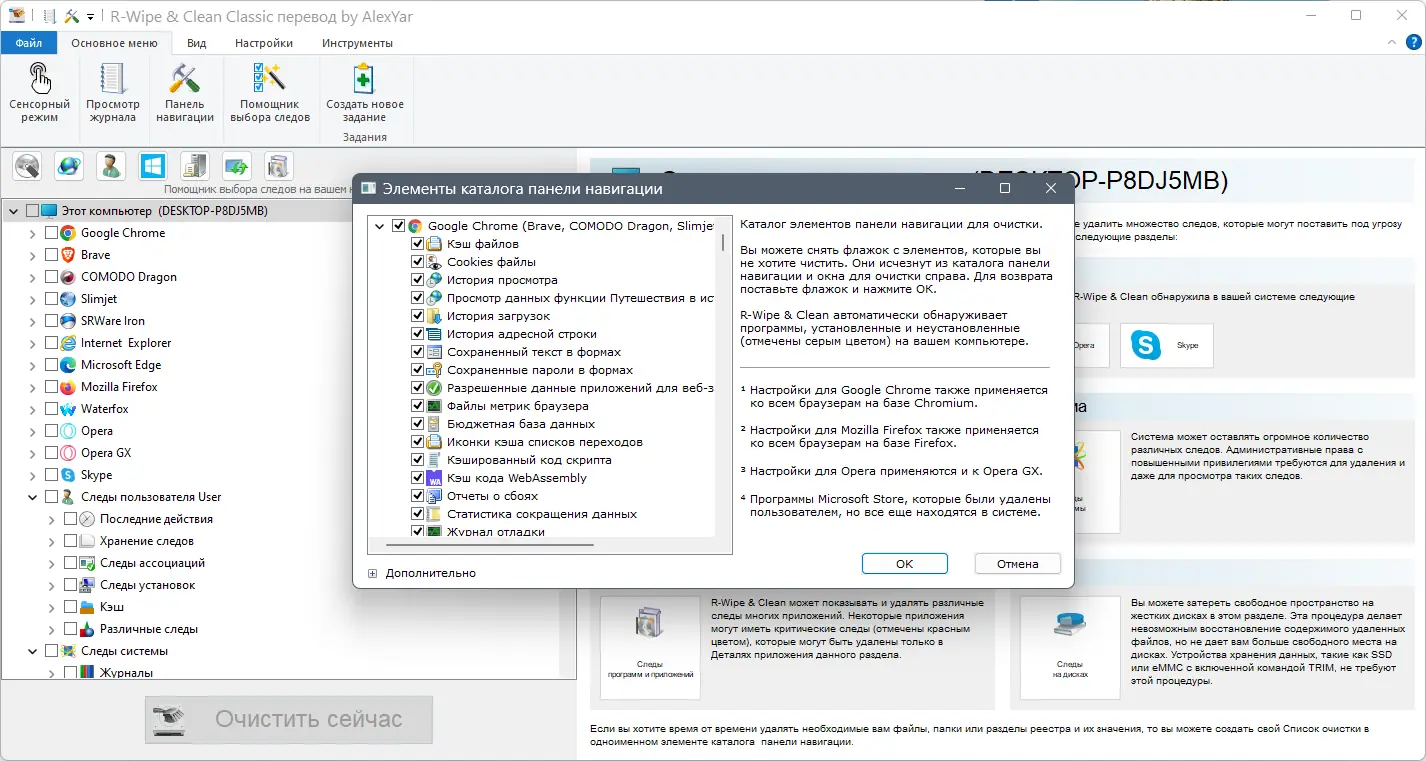The image size is (1426, 761).
Task: Uncheck Кэш файлов in the dialog
Action: [418, 244]
